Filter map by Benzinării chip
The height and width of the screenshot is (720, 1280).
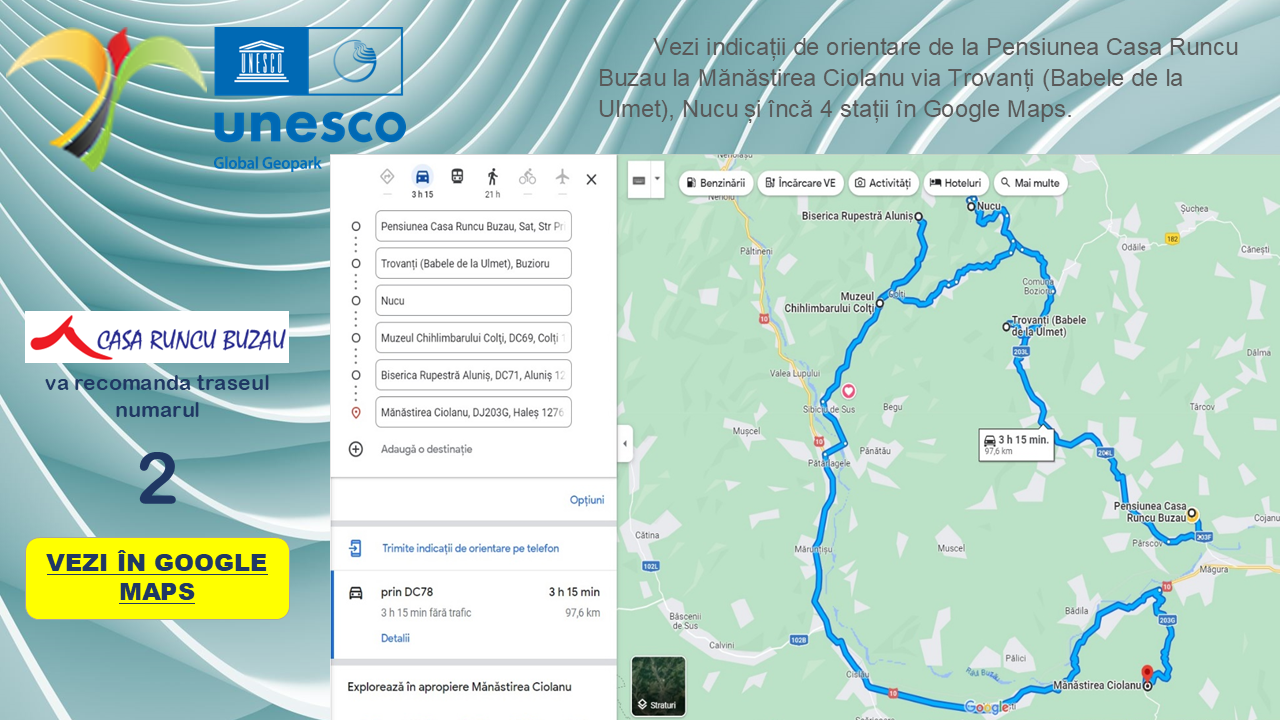point(716,183)
